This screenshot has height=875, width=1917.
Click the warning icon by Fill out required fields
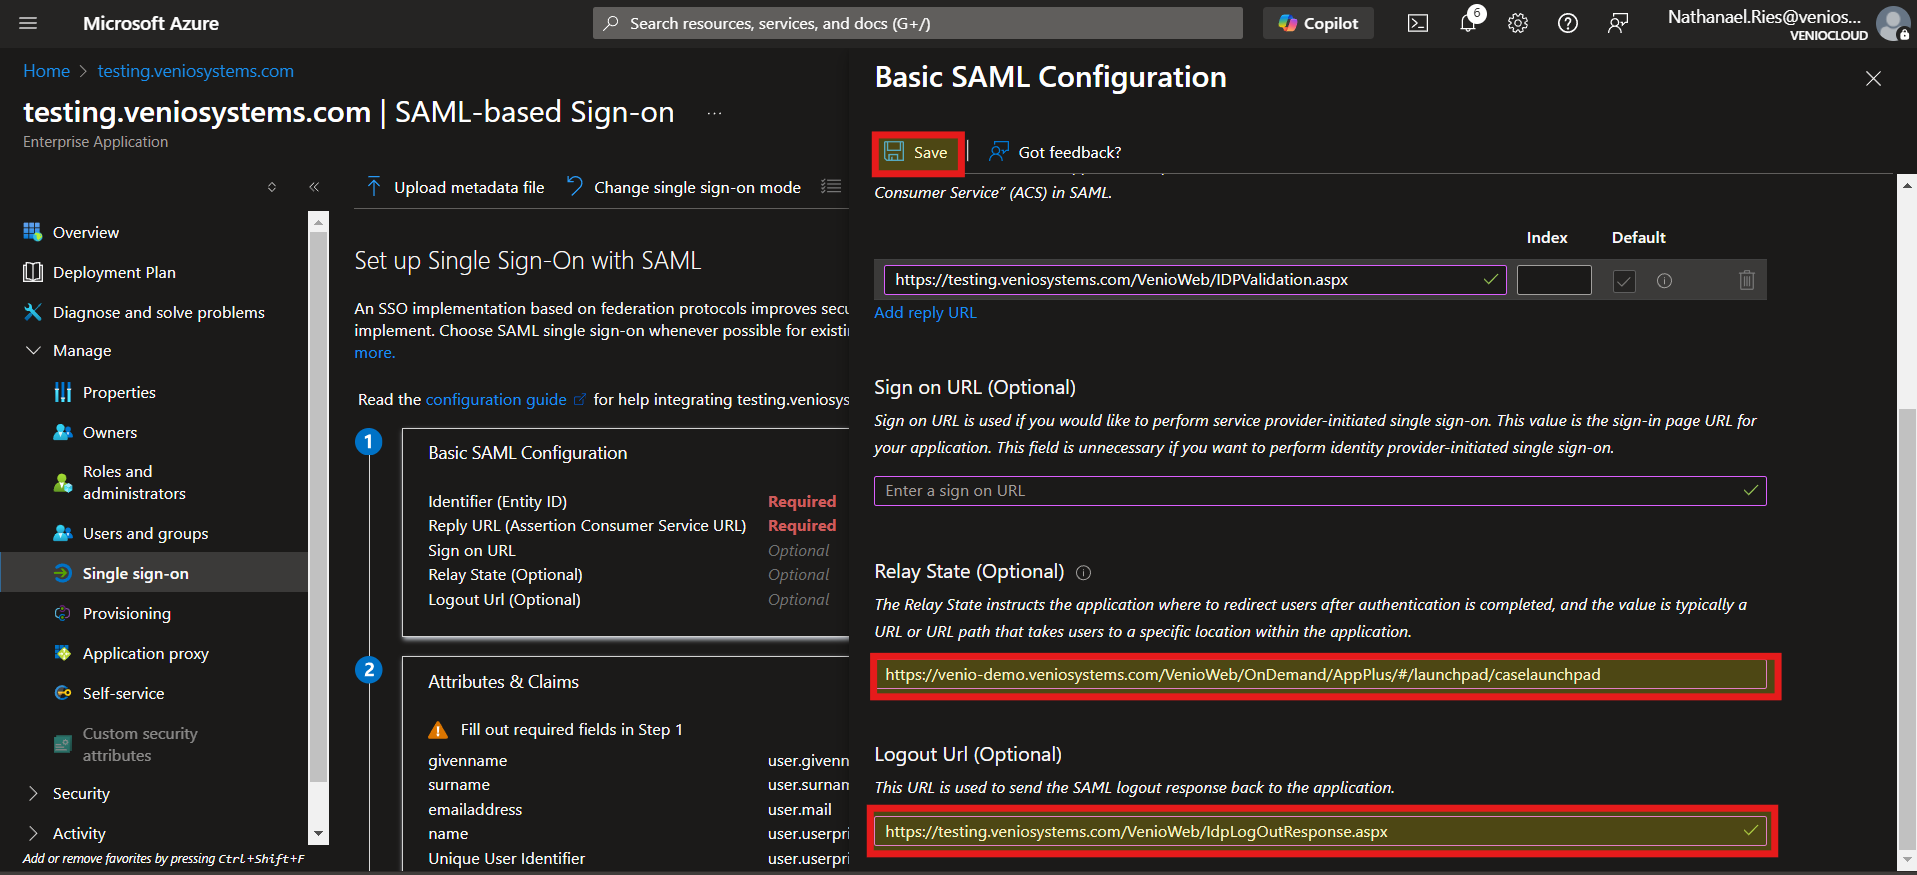438,730
